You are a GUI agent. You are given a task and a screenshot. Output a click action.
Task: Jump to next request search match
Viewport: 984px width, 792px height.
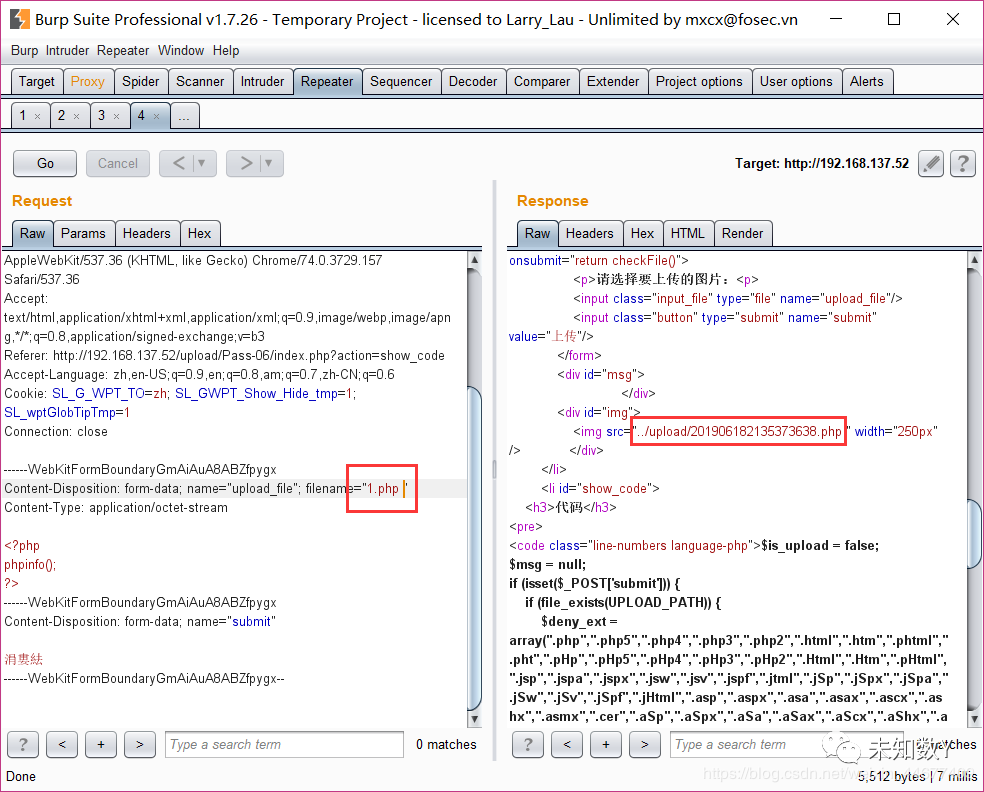(140, 745)
